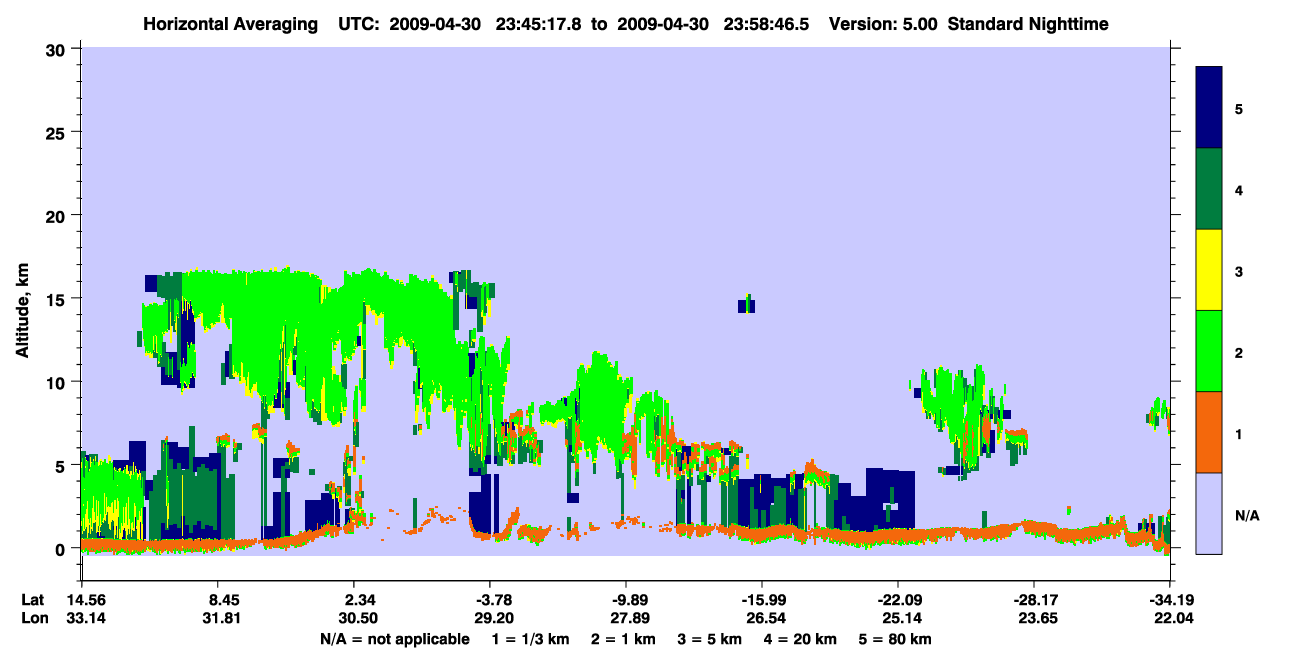Click the latitude value -9.89
Image resolution: width=1300 pixels, height=667 pixels.
626,600
